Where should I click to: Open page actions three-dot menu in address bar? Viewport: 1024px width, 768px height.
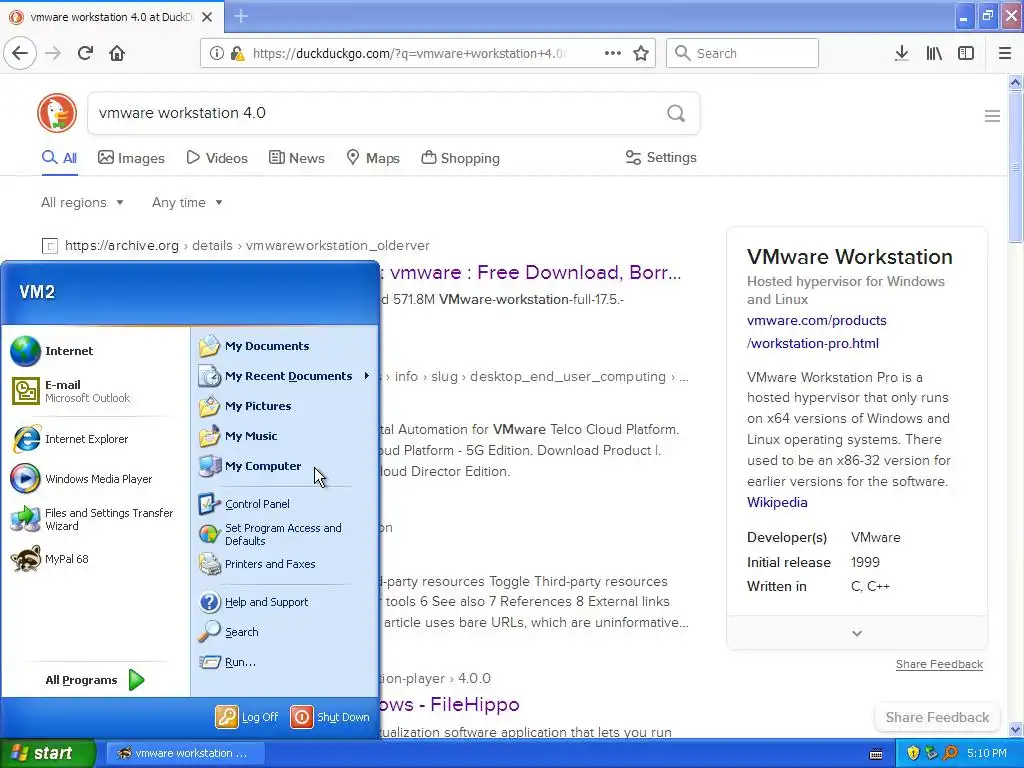(x=613, y=53)
